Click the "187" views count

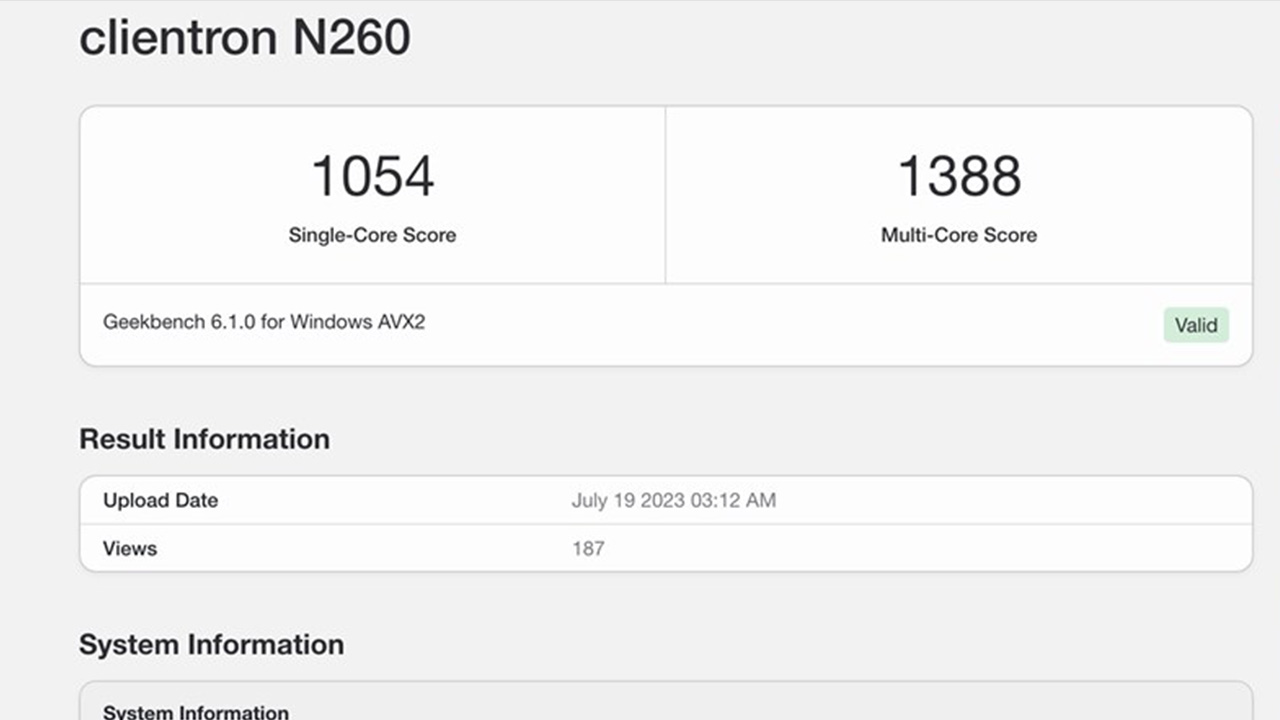(588, 548)
